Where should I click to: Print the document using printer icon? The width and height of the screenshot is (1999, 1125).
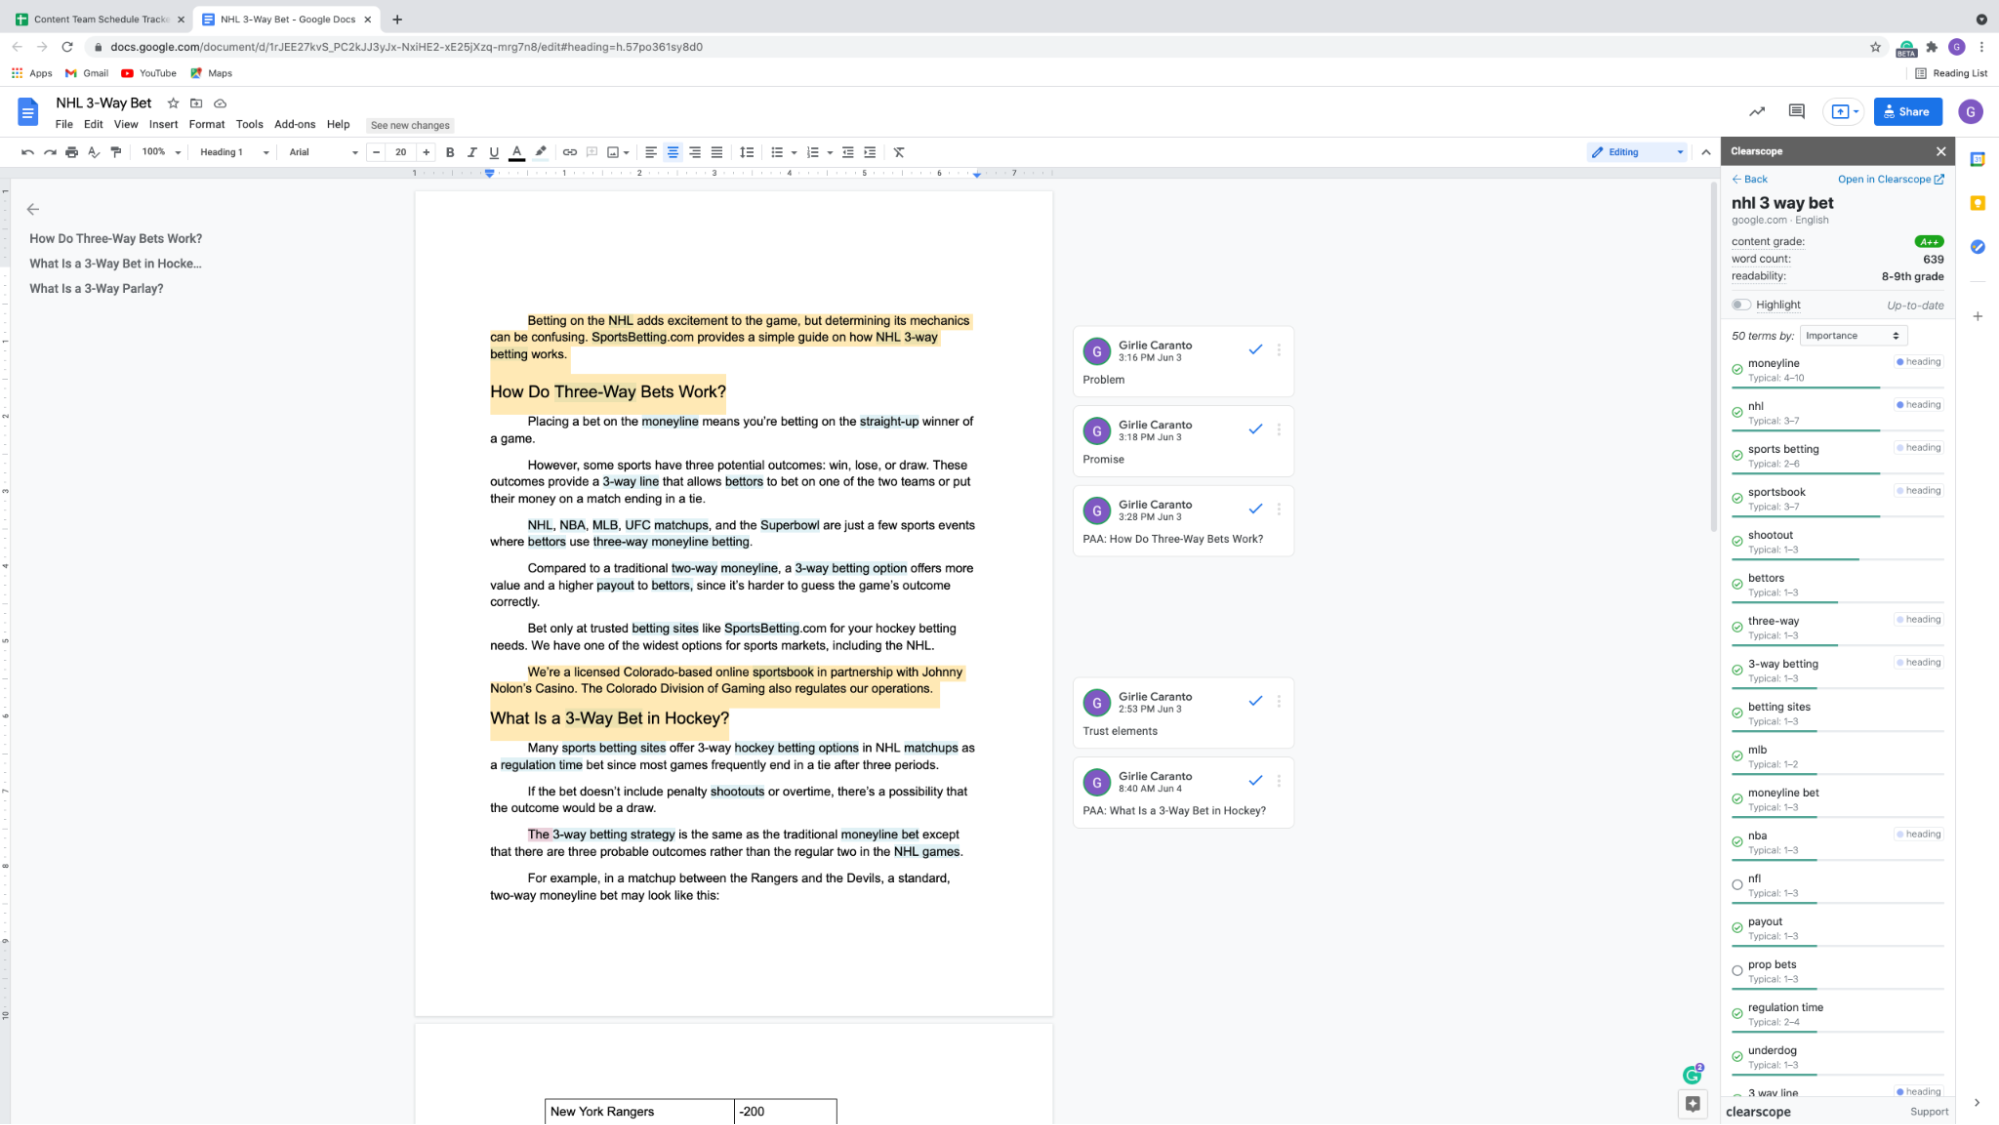point(71,152)
